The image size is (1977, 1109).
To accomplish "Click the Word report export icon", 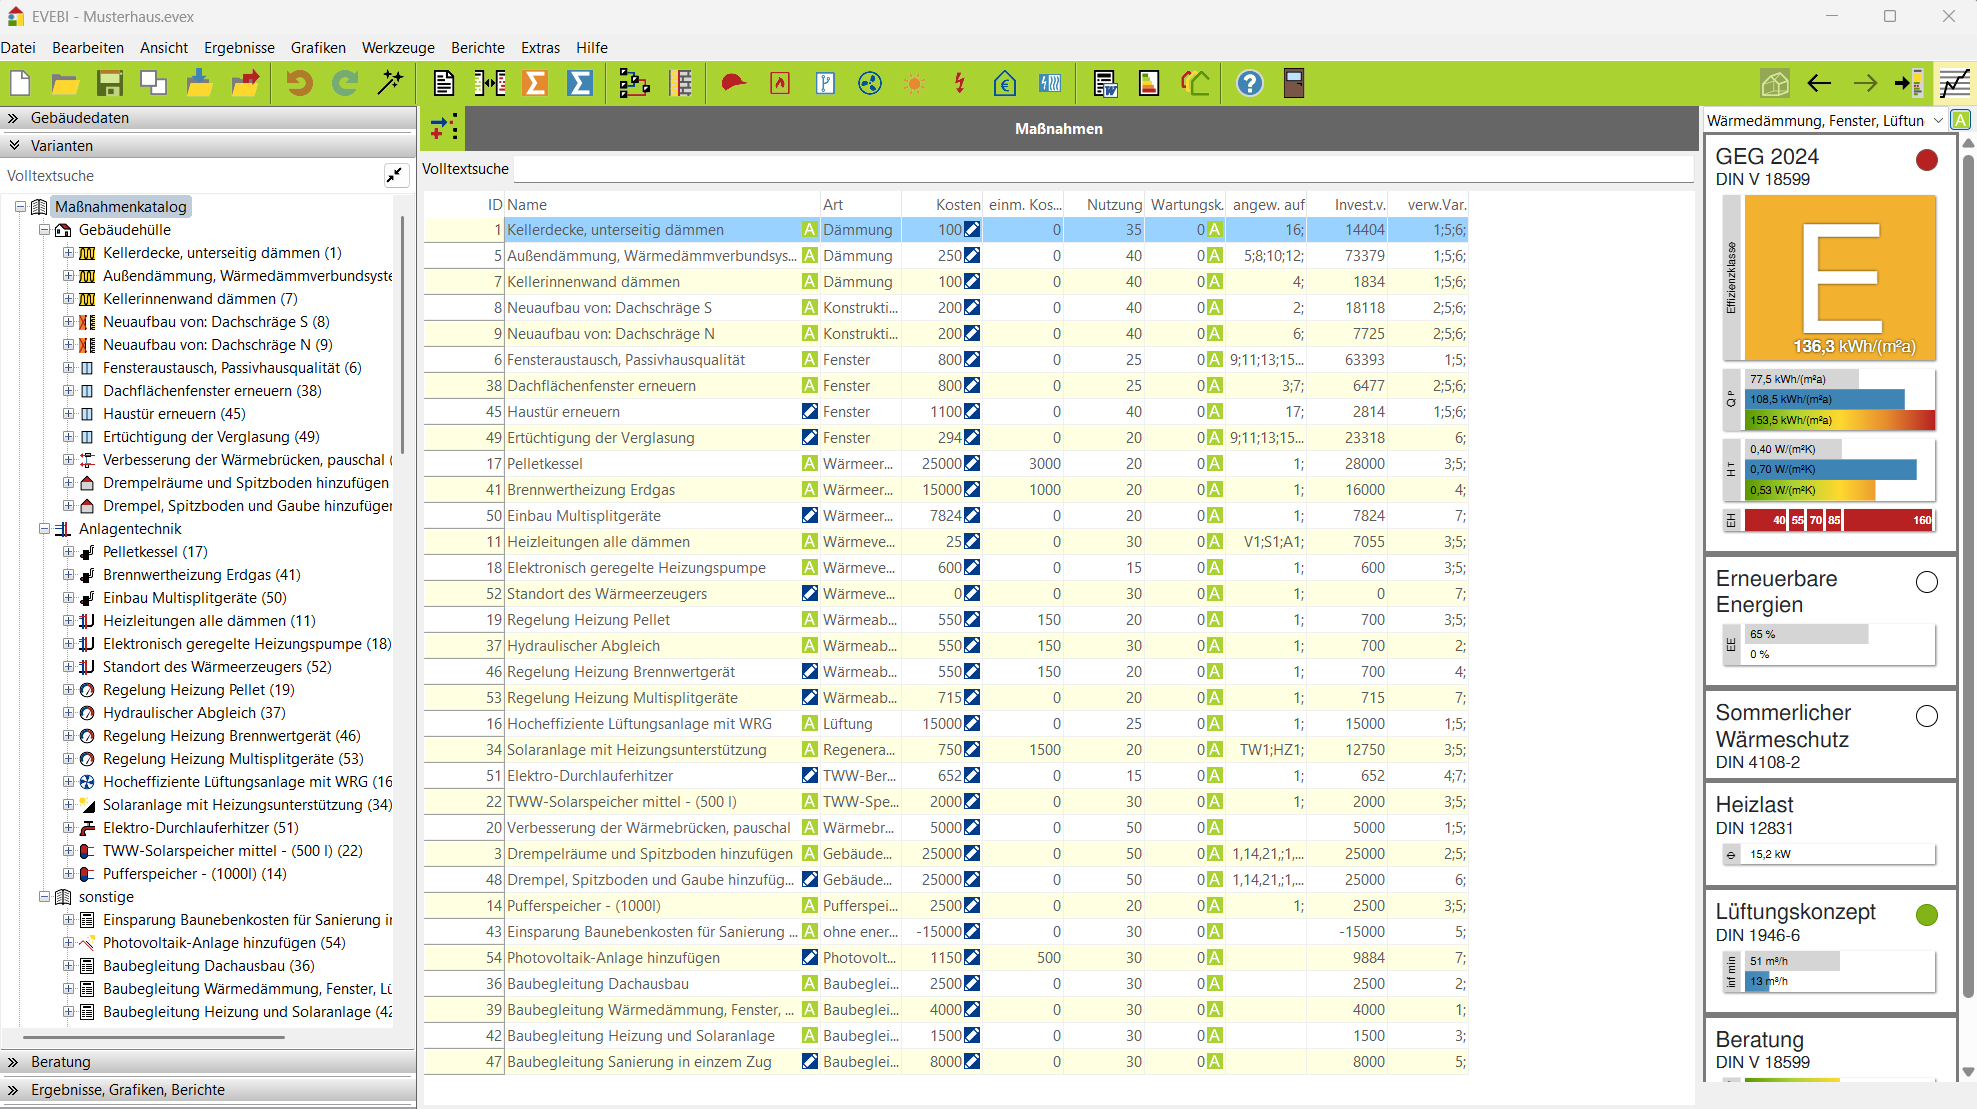I will coord(1105,84).
